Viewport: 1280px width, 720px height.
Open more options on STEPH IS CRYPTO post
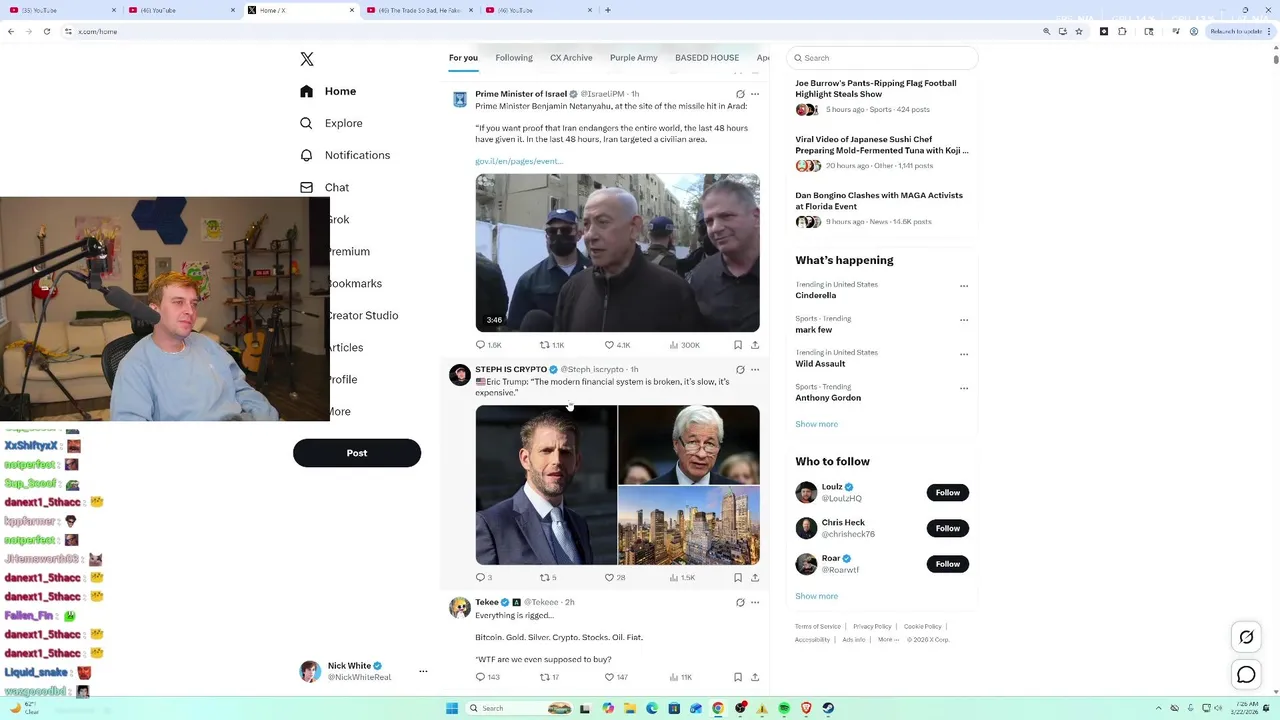[x=755, y=370]
